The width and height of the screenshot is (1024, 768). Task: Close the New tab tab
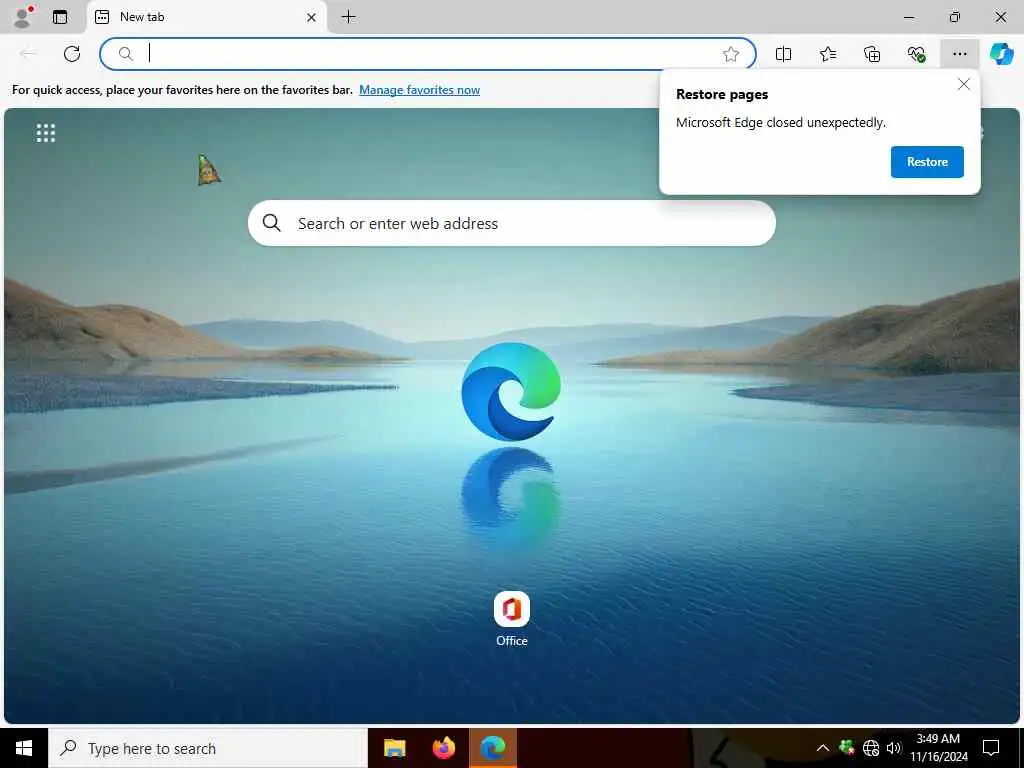tap(312, 17)
